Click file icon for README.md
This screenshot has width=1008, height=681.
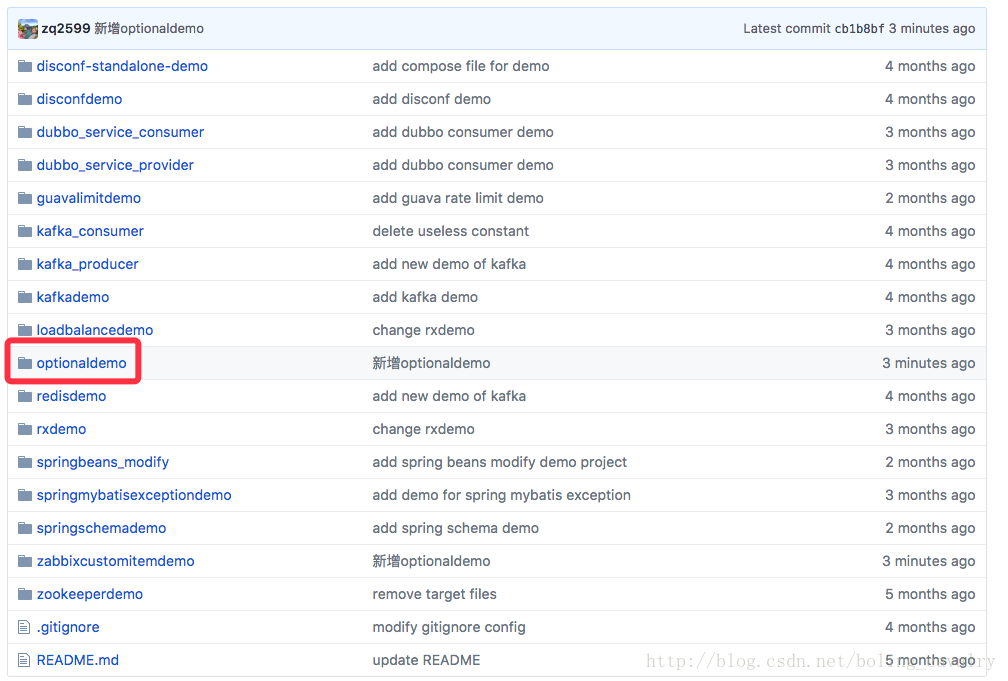point(24,660)
